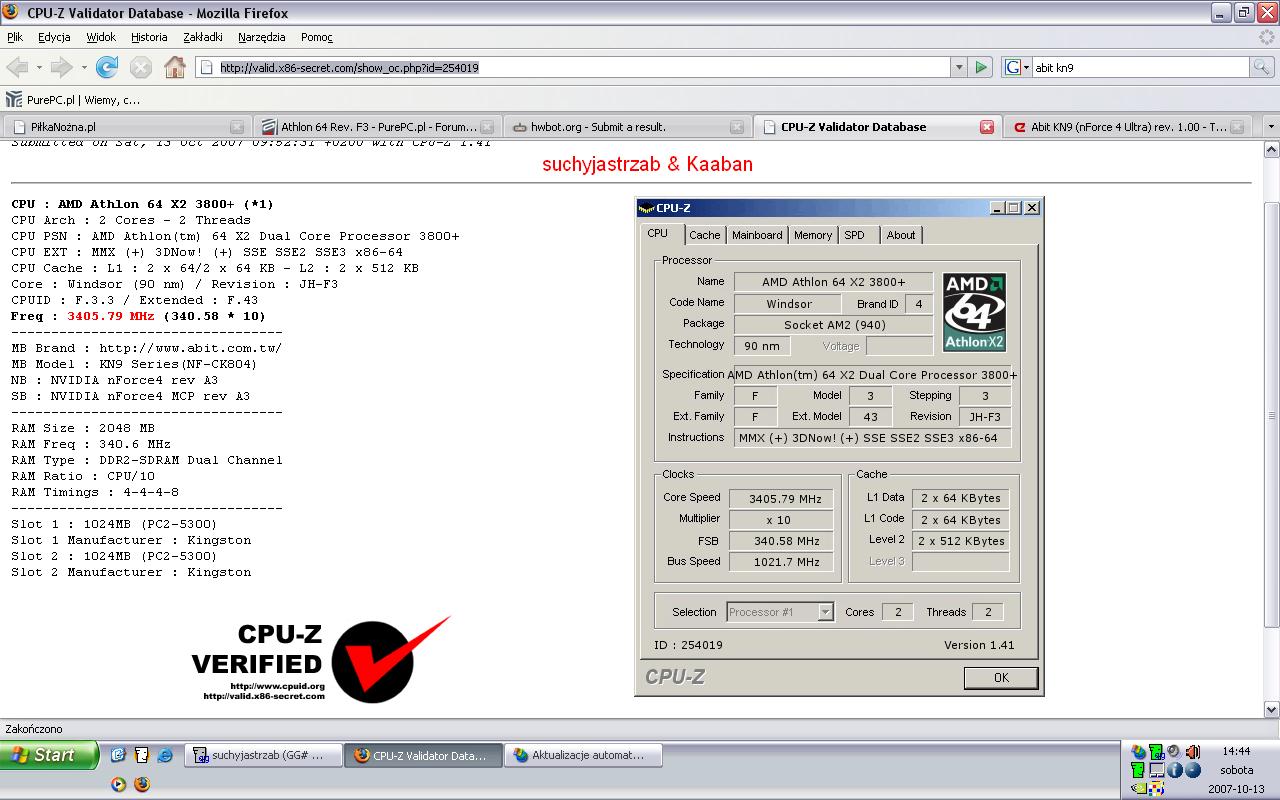
Task: Open the Forward history dropdown arrow
Action: point(84,67)
